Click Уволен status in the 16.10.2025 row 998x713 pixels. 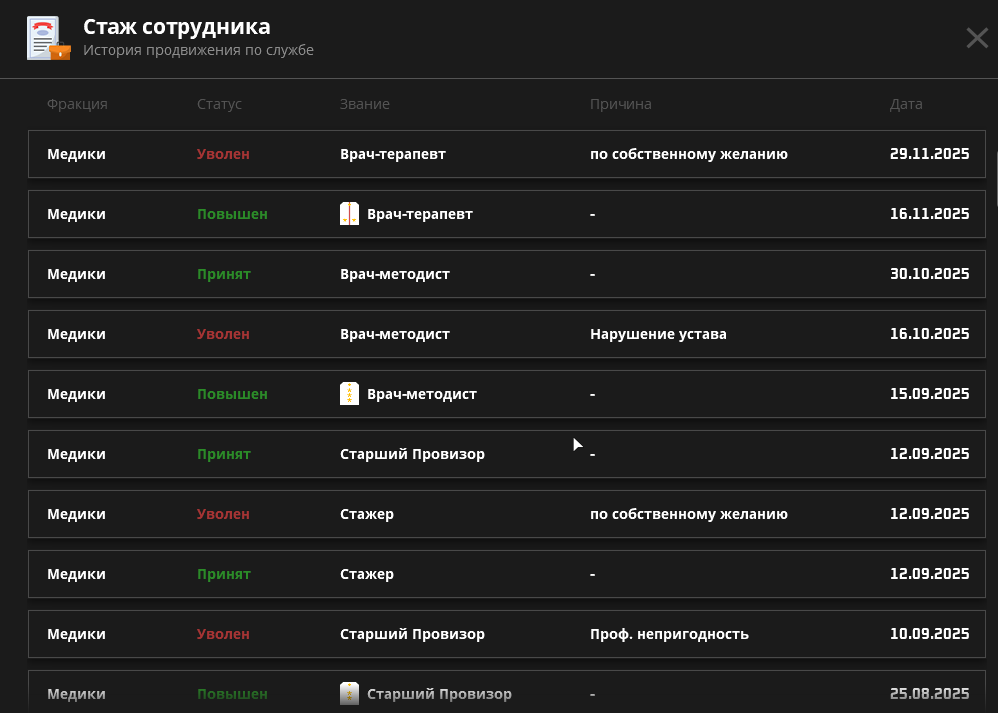click(x=223, y=334)
